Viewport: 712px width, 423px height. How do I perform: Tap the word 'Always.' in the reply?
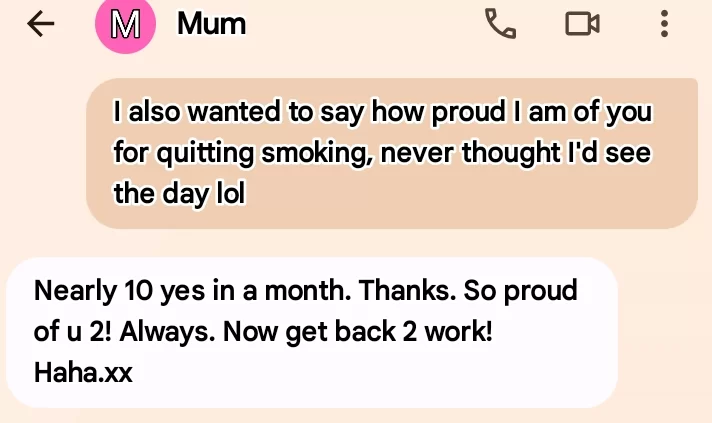[168, 332]
